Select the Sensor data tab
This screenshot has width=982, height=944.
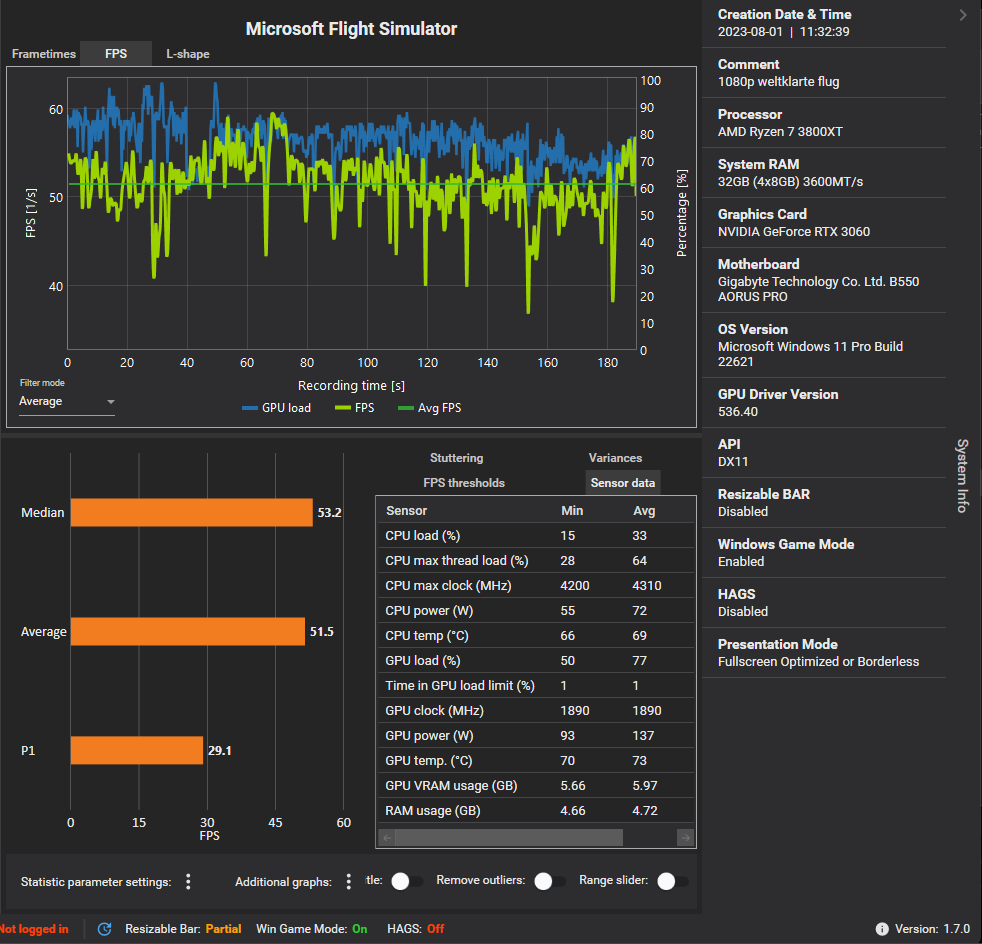pos(623,483)
